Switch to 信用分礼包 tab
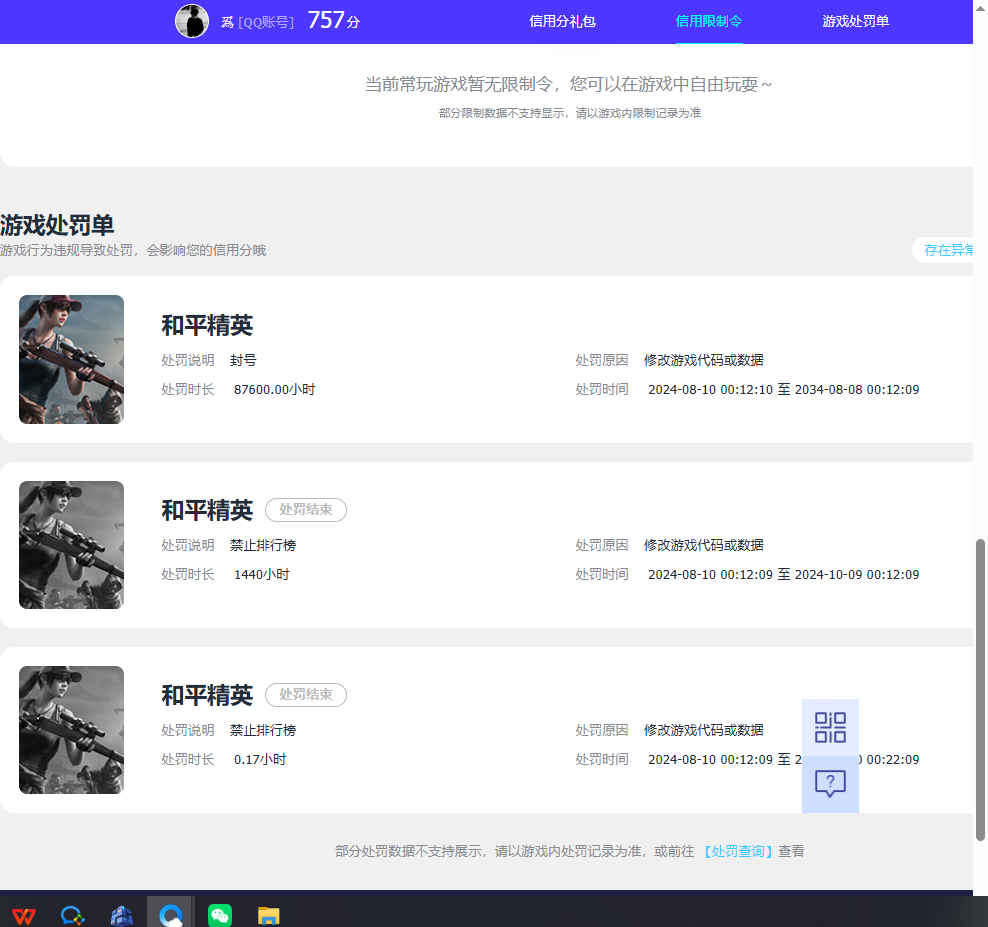The height and width of the screenshot is (927, 988). click(562, 21)
